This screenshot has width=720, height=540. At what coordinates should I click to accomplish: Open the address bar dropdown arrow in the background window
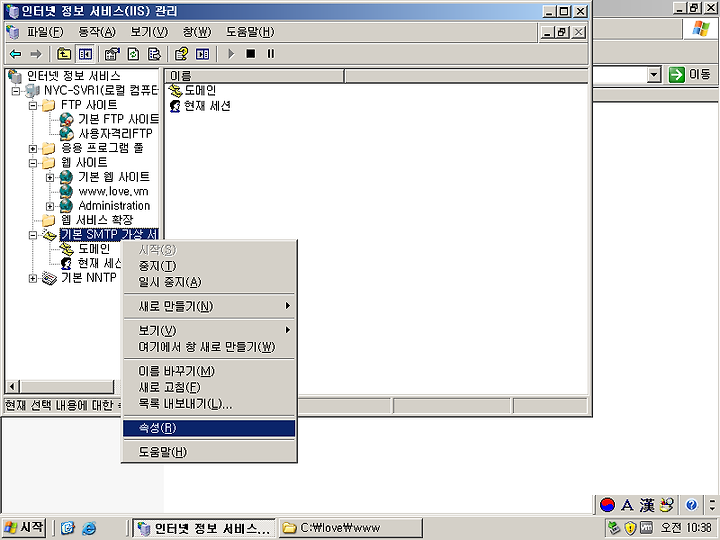click(654, 74)
